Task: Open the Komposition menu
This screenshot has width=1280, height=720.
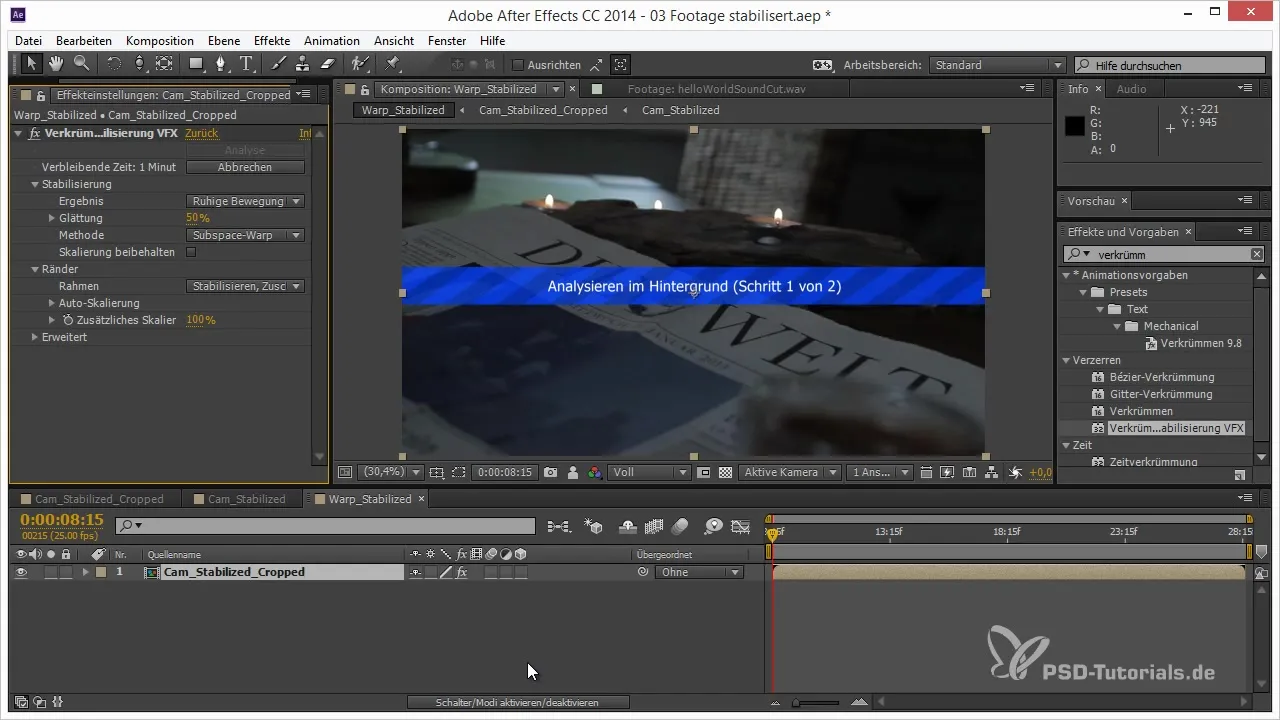Action: point(160,41)
